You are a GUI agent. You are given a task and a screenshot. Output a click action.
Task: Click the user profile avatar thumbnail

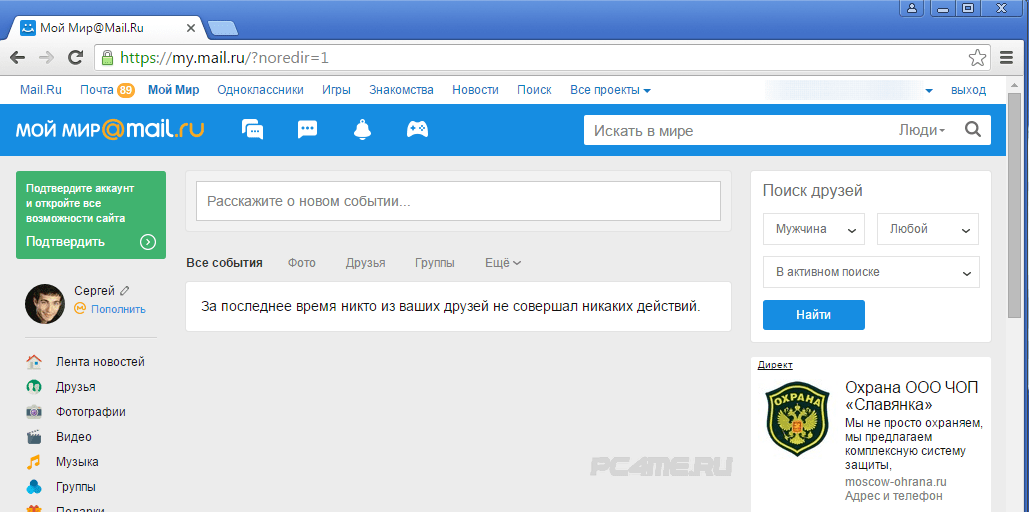pos(45,304)
